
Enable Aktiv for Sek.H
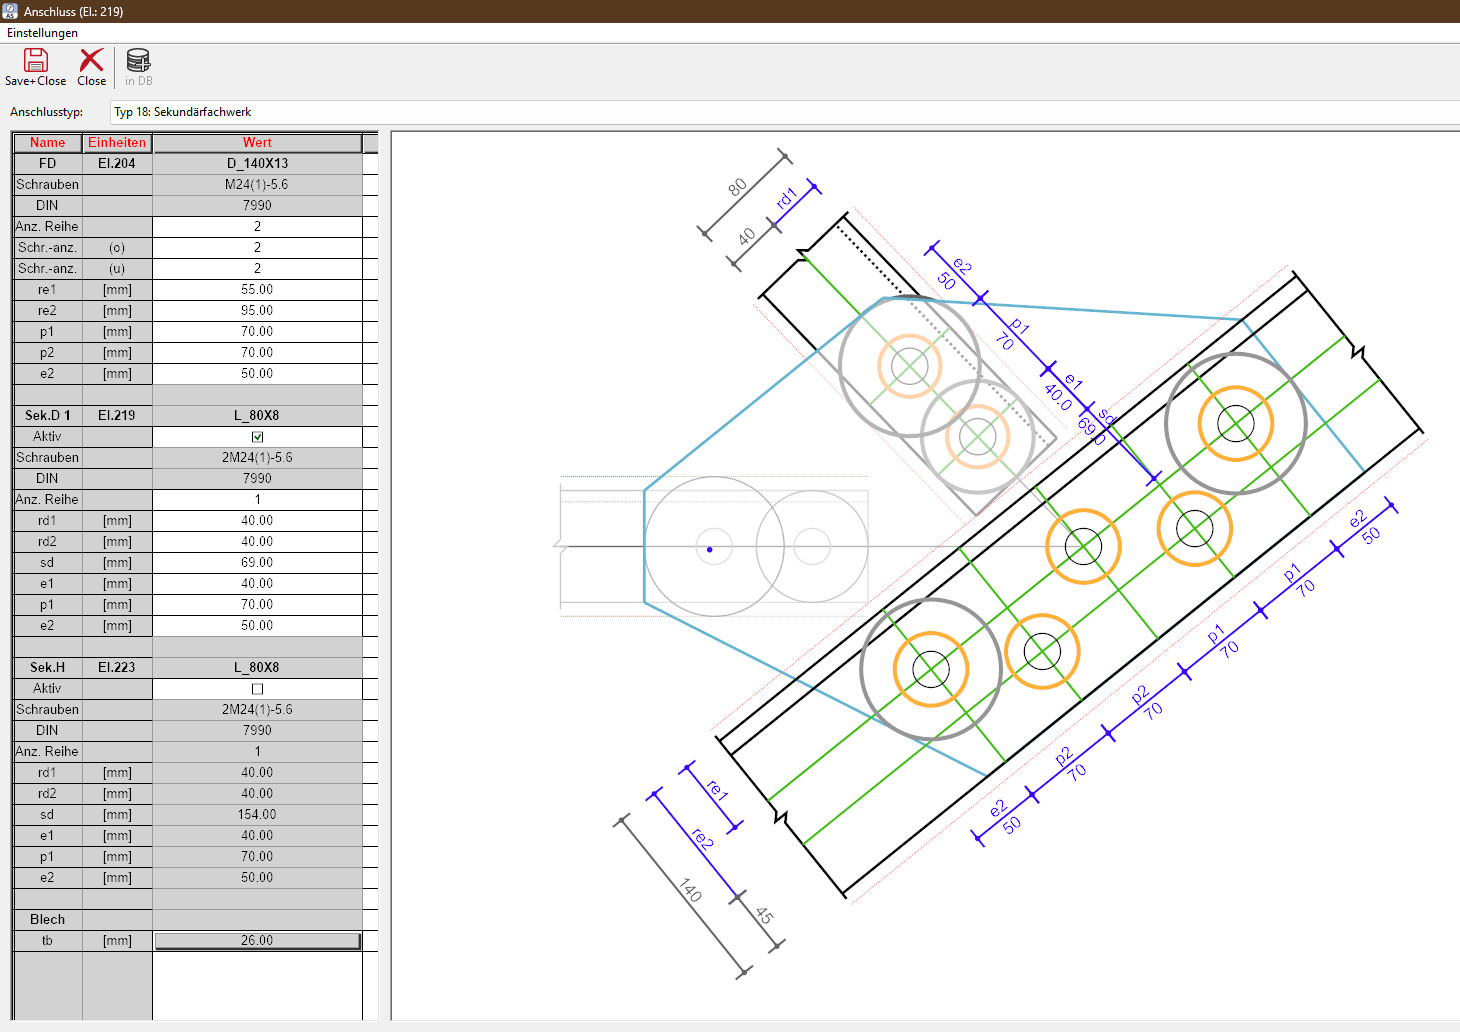(257, 688)
